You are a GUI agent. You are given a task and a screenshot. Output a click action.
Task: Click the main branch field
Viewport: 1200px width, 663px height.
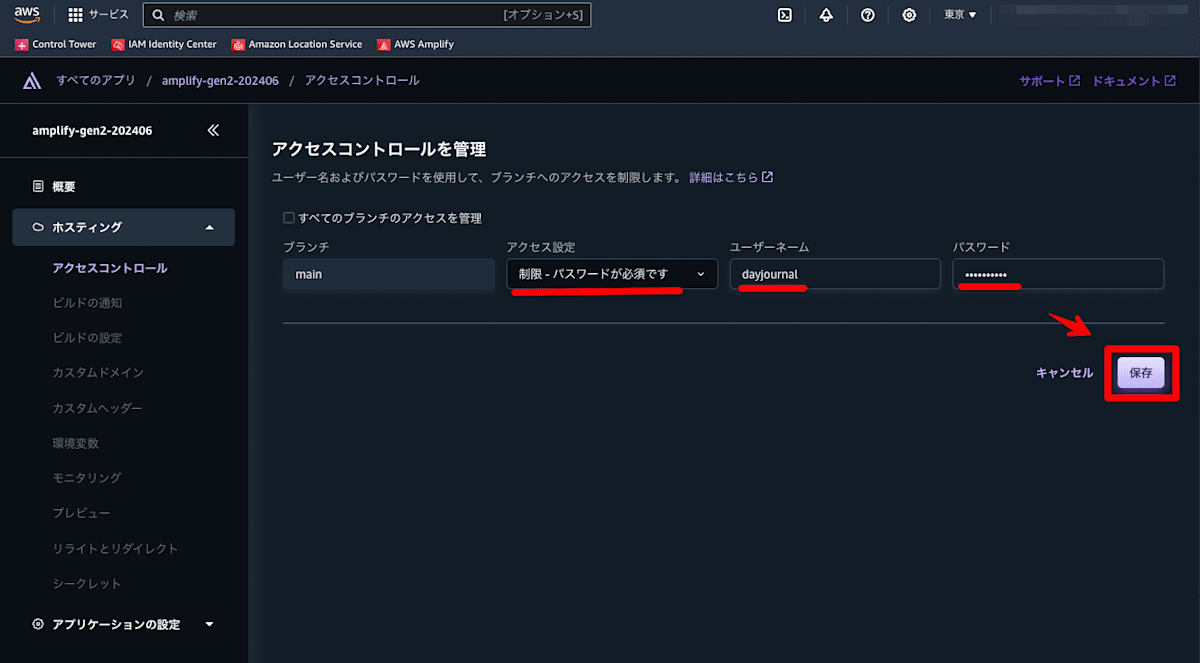pos(388,274)
